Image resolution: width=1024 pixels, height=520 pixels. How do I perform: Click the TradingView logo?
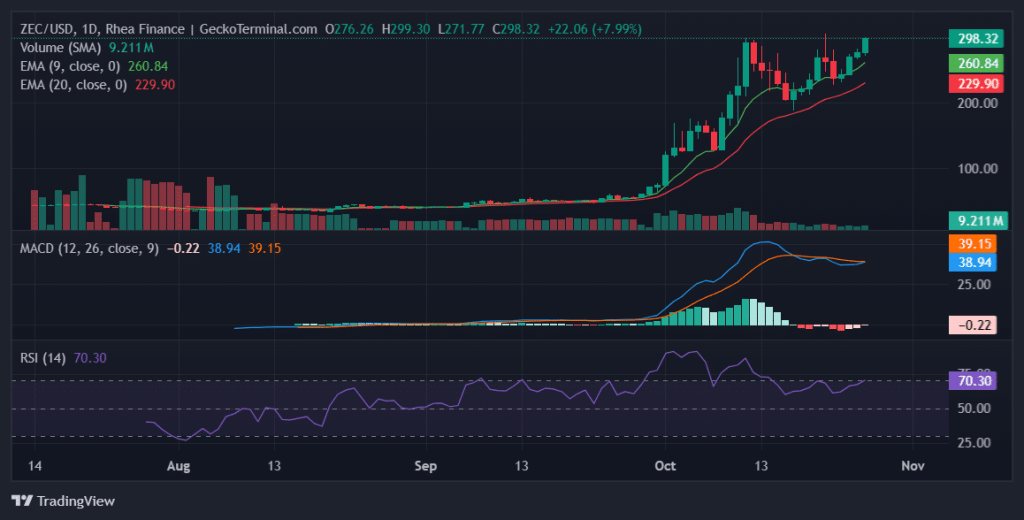(63, 501)
